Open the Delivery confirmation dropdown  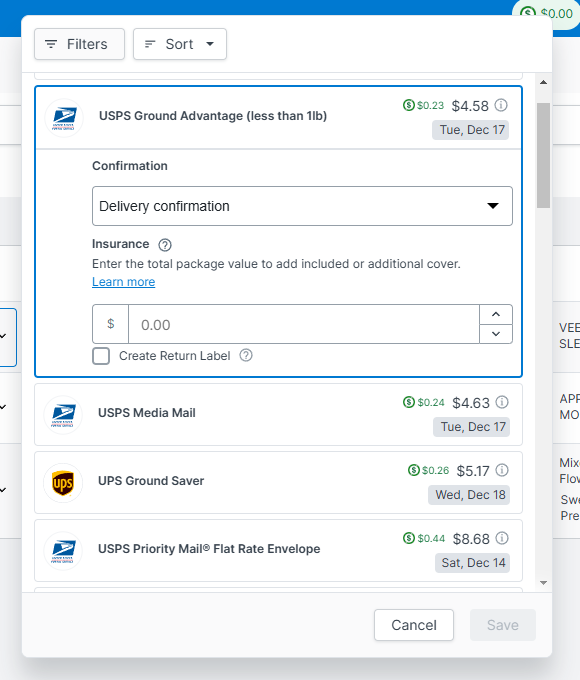[x=302, y=206]
